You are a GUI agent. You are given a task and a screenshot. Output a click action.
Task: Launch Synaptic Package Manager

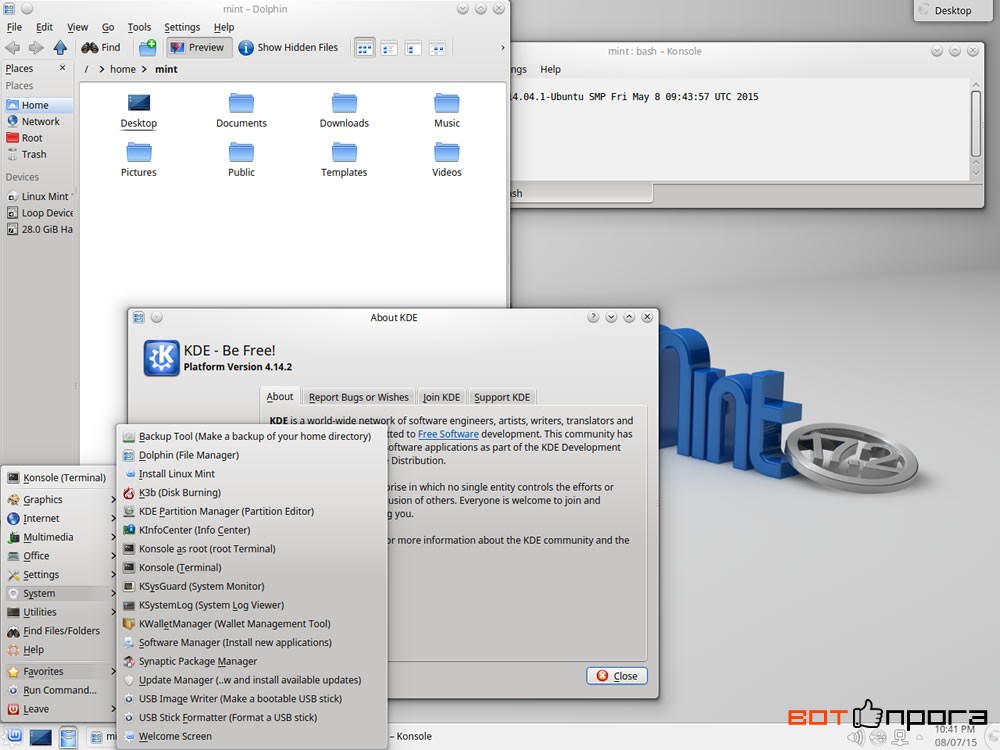253,661
